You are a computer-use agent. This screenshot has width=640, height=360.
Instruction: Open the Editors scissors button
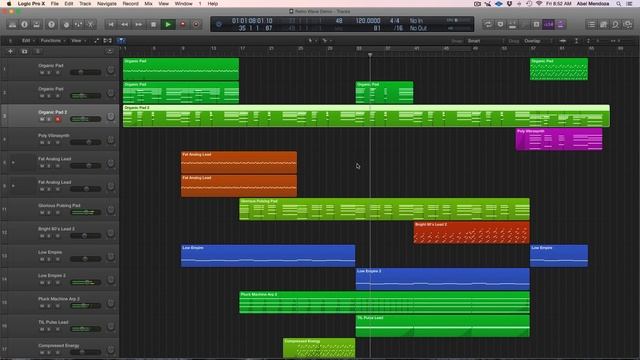tap(90, 24)
